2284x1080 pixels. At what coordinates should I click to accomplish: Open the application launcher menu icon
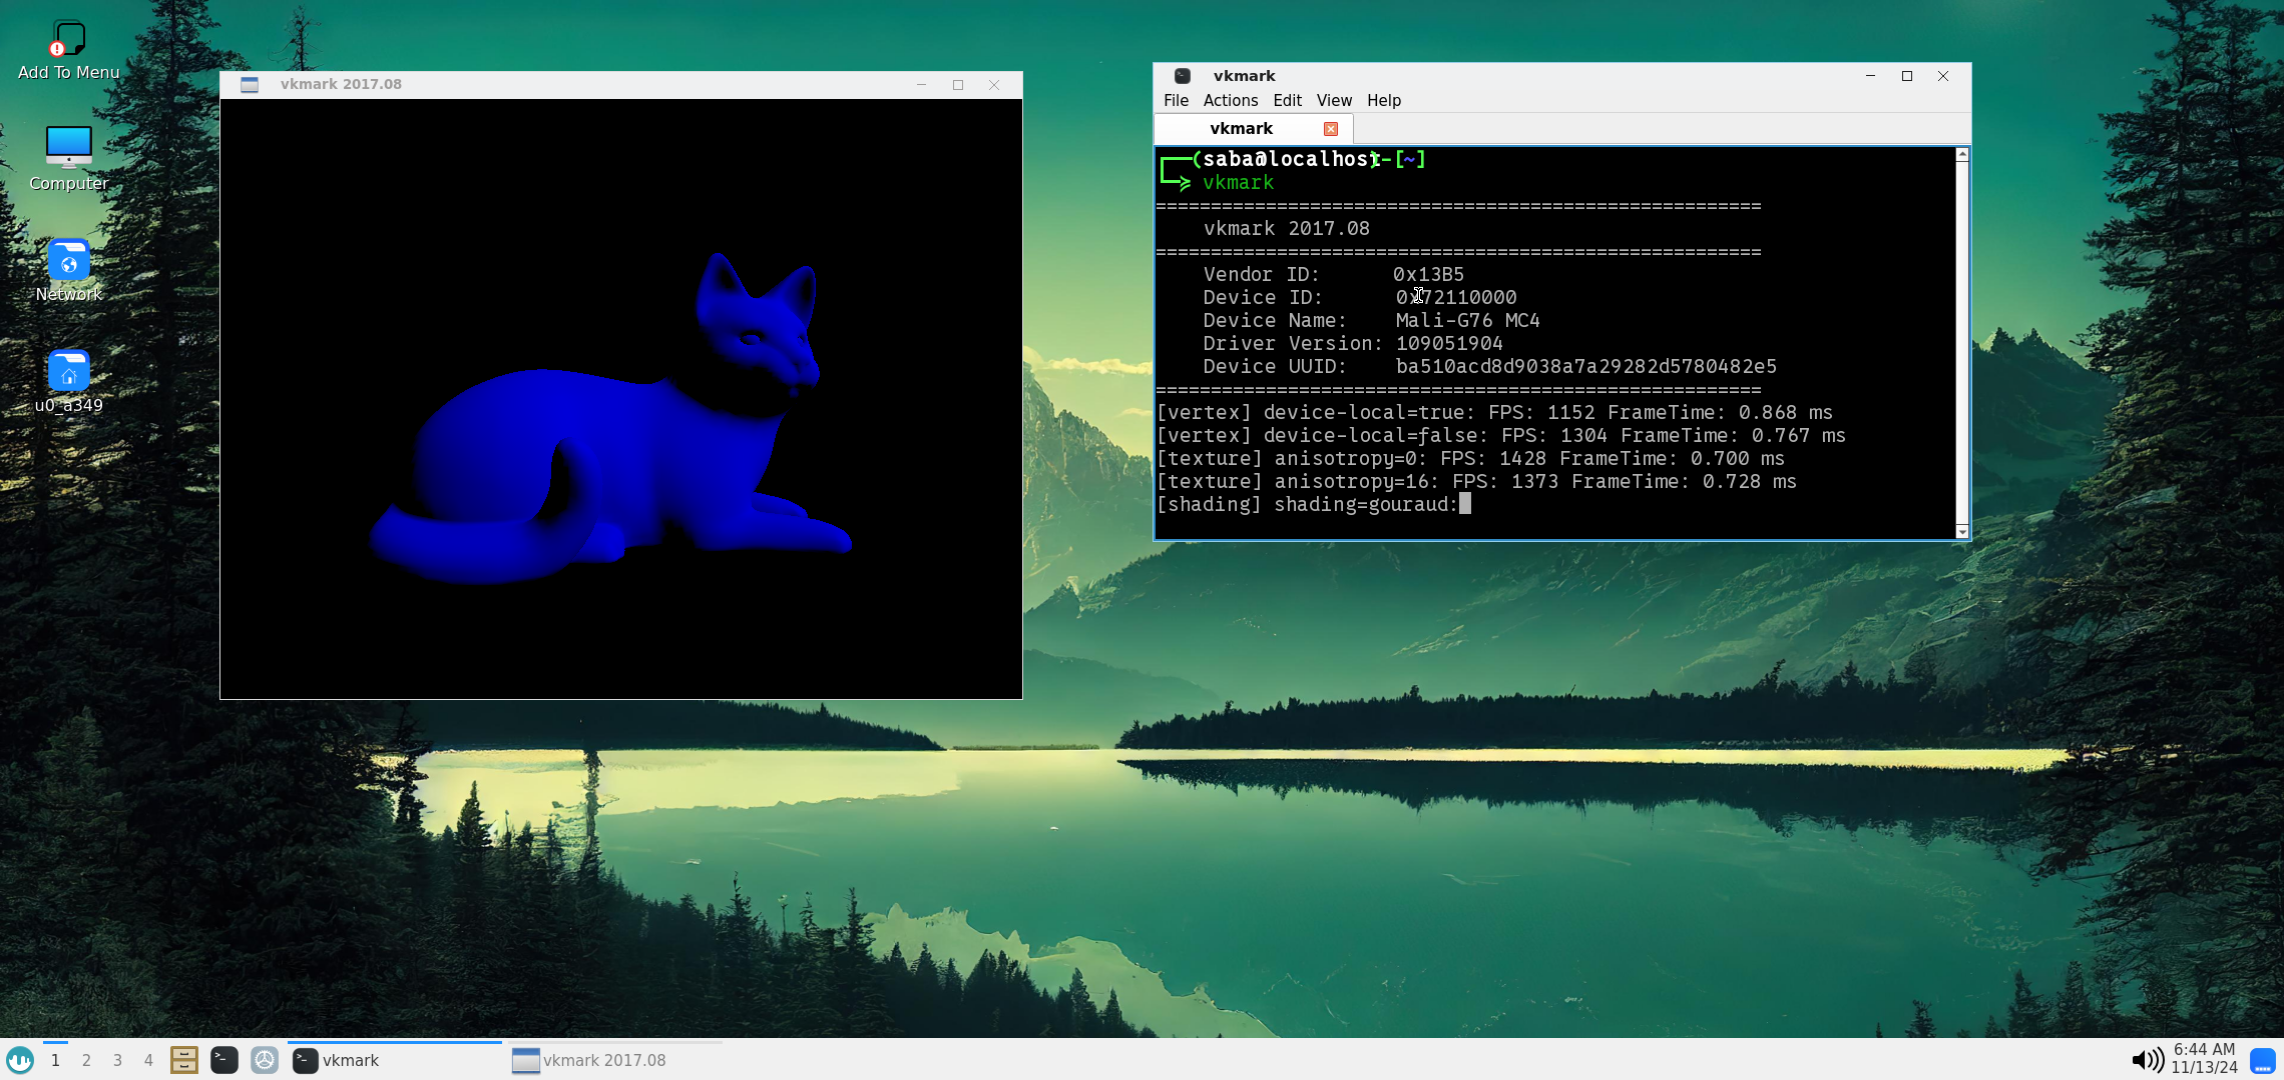pos(20,1059)
